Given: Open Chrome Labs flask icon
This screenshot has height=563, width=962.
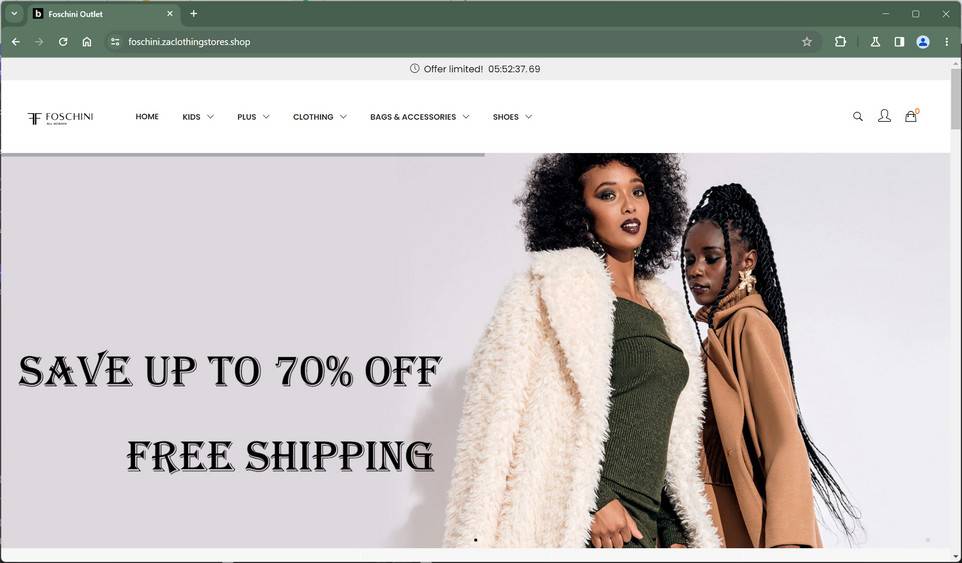Looking at the screenshot, I should (875, 42).
